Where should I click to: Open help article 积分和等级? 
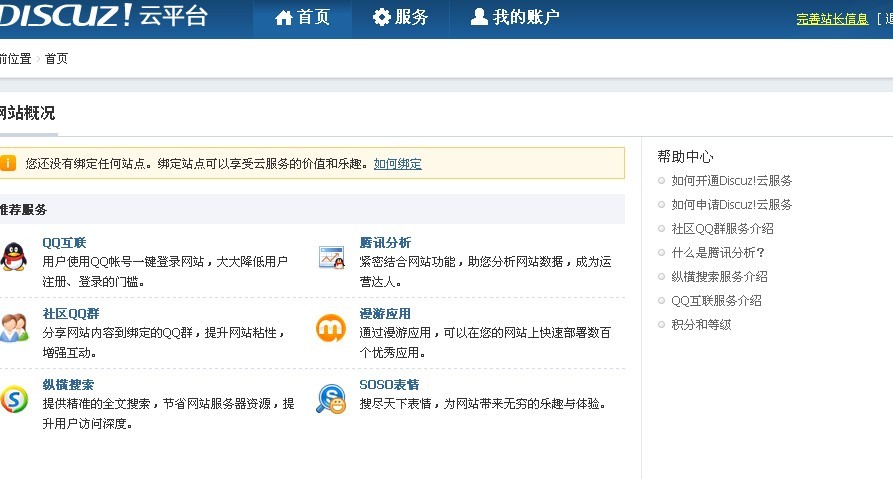[701, 324]
